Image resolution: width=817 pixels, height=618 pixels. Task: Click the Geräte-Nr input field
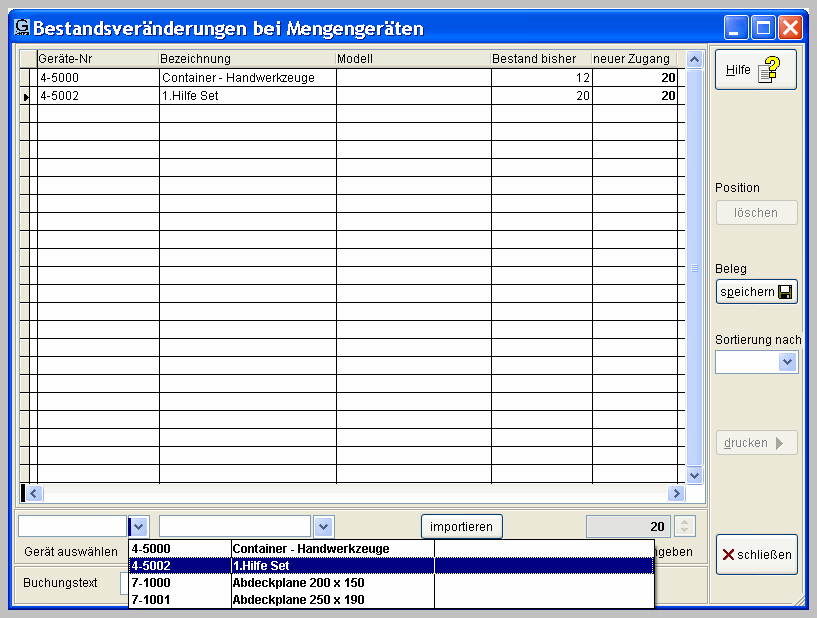click(x=73, y=526)
